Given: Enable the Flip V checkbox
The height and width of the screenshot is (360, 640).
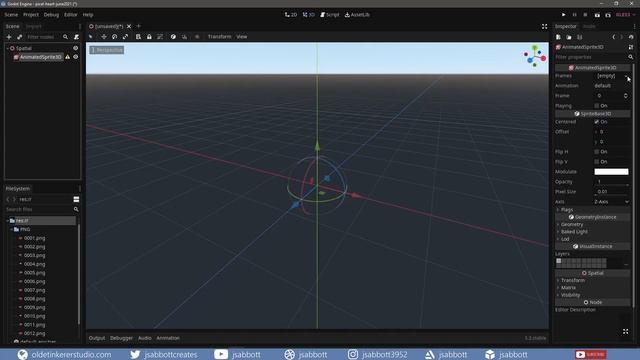Looking at the screenshot, I should click(x=597, y=162).
